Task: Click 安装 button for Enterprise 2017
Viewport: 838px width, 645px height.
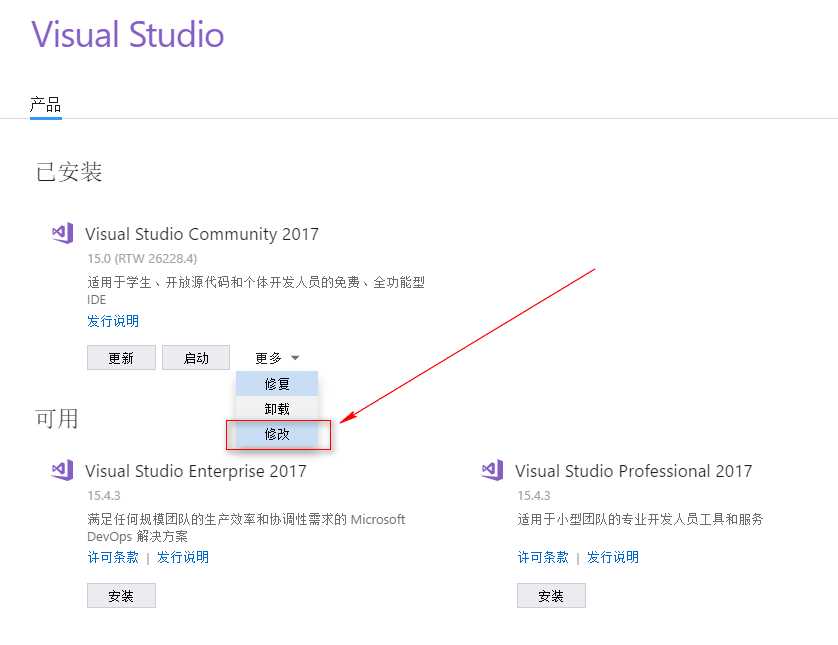Action: click(121, 596)
